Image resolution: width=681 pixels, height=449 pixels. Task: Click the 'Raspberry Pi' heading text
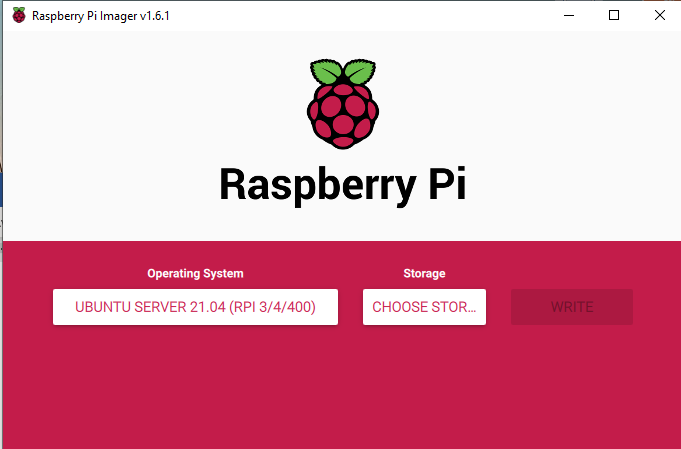click(343, 185)
